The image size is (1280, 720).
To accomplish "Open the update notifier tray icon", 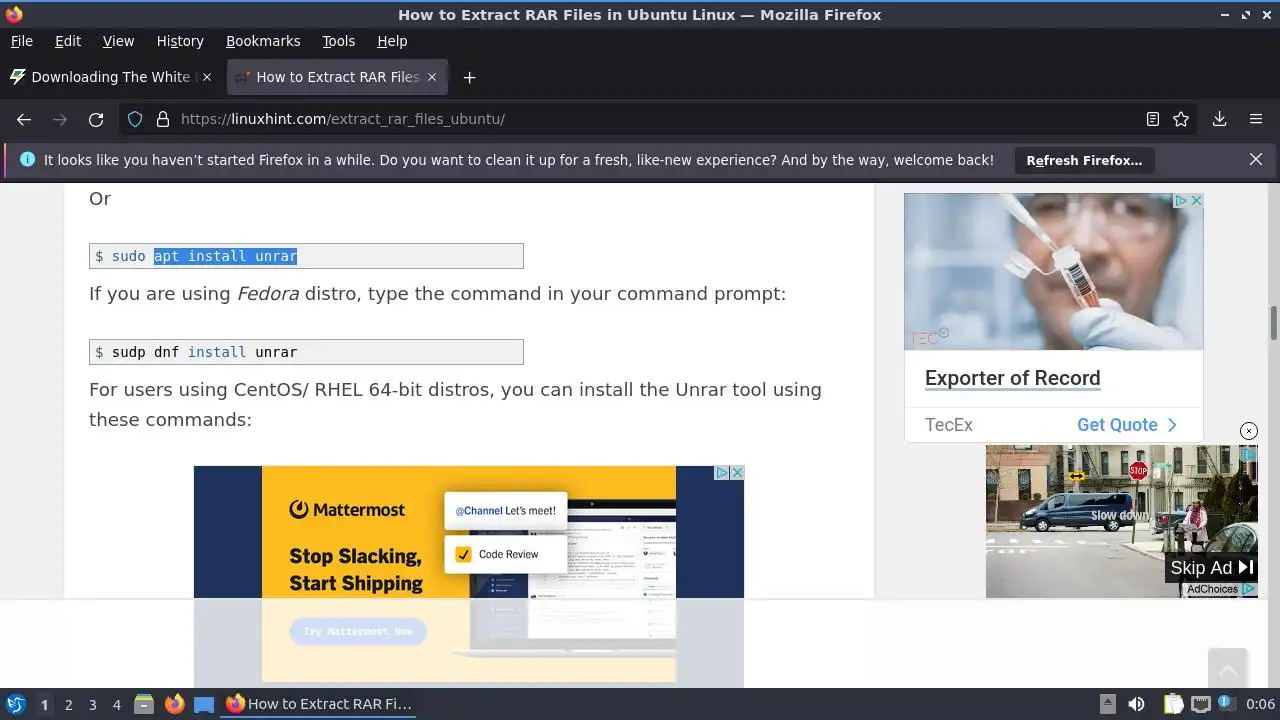I will [1226, 704].
